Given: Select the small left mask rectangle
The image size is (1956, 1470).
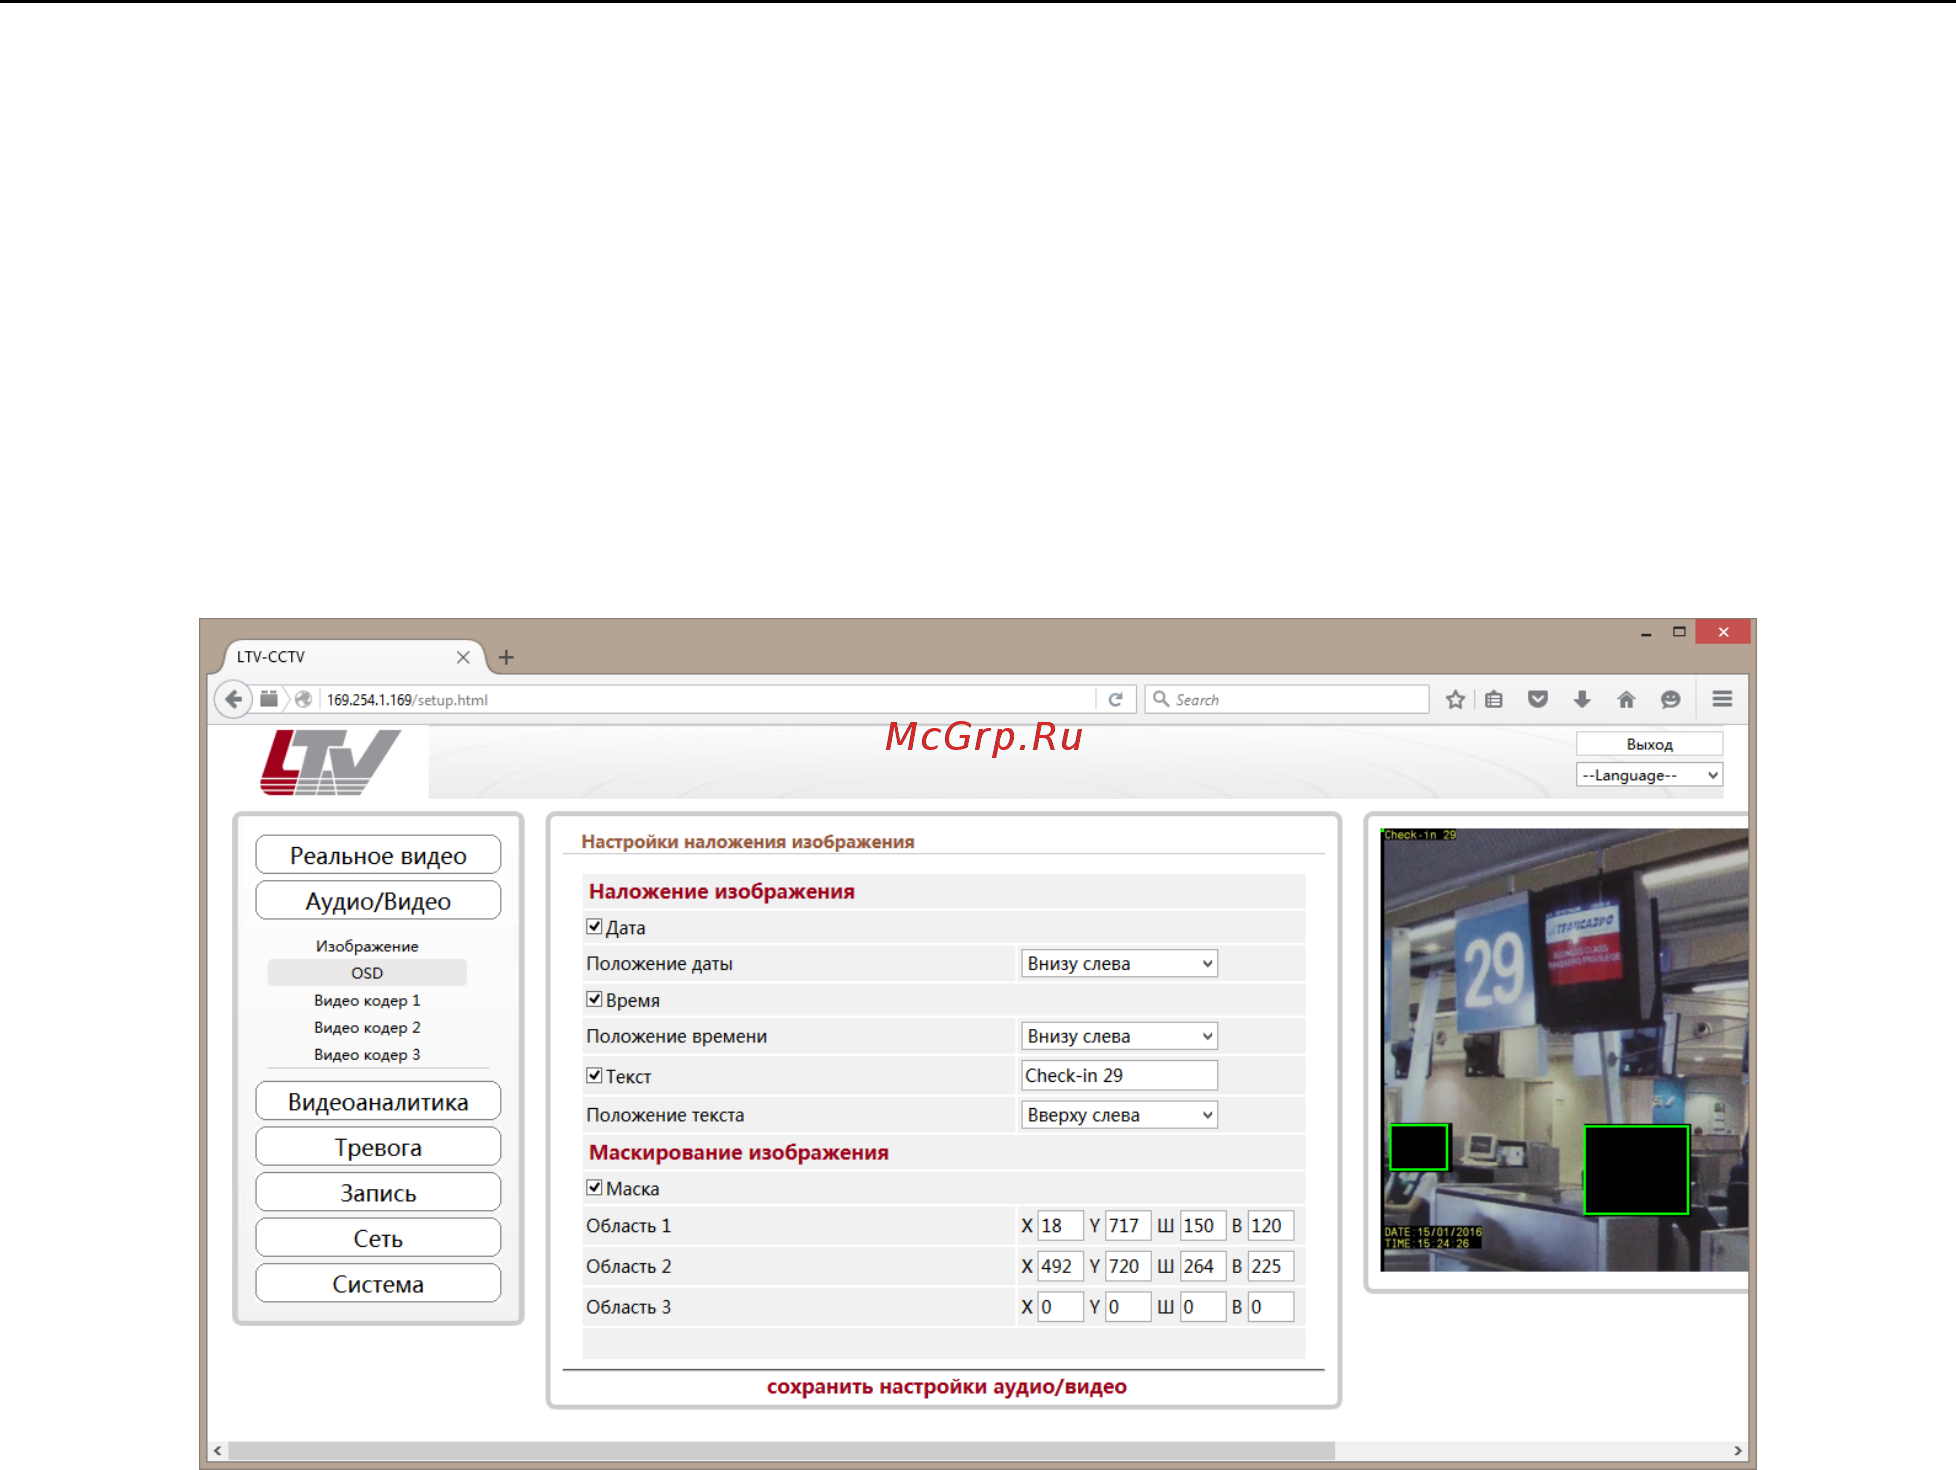Looking at the screenshot, I should pyautogui.click(x=1418, y=1147).
